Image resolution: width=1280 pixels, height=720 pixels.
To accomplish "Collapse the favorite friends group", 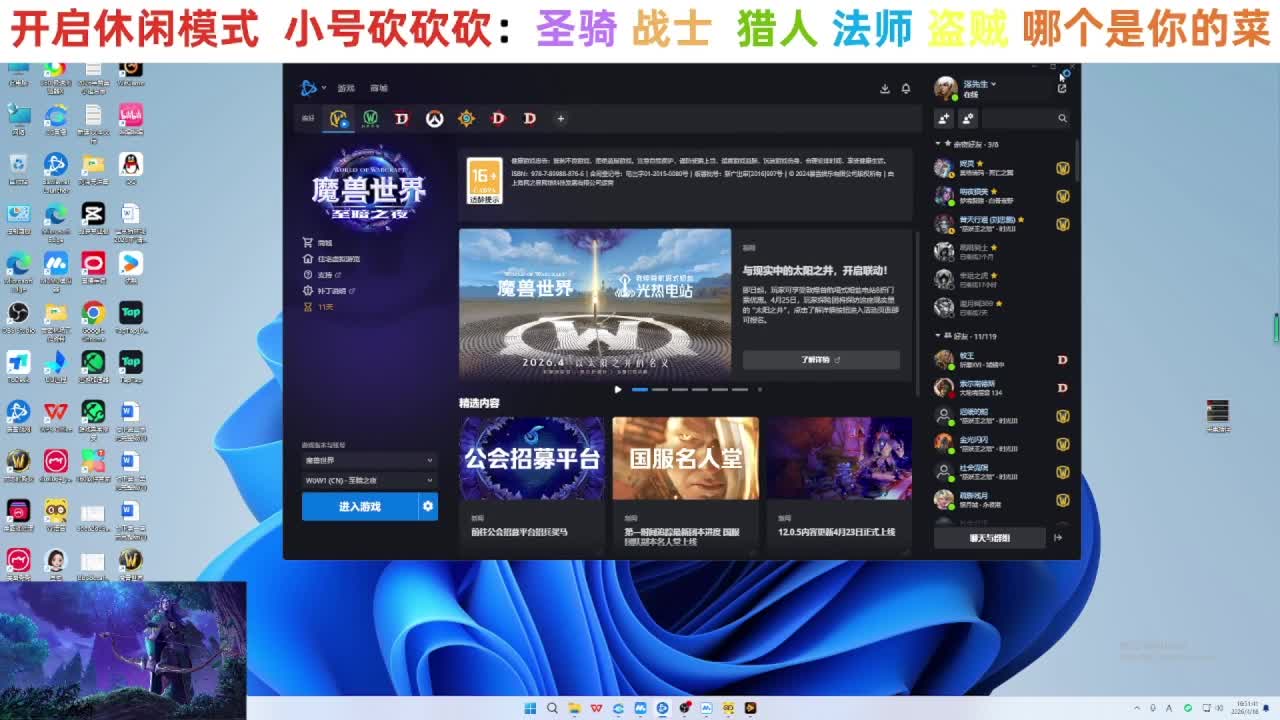I will (938, 145).
